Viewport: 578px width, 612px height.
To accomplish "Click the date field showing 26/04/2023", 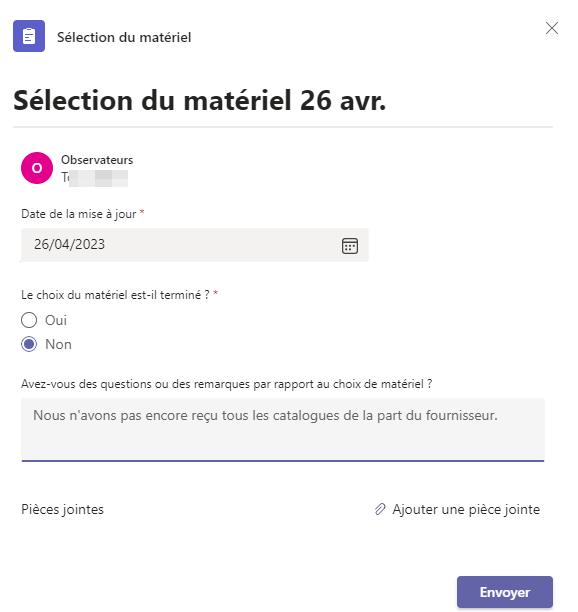I will 195,245.
